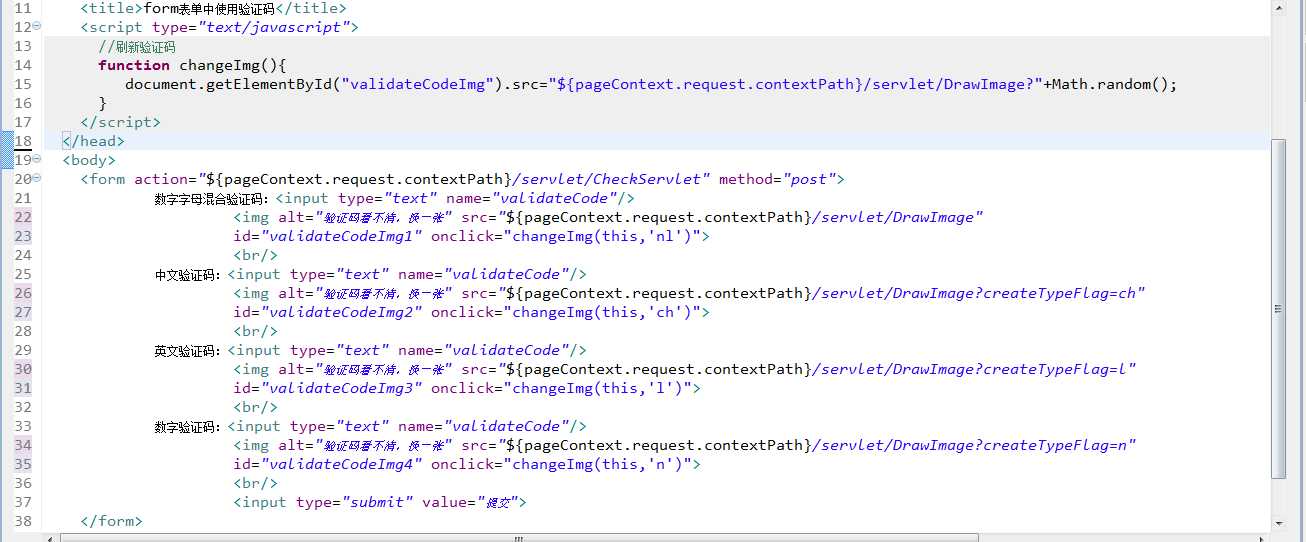The height and width of the screenshot is (542, 1306).
Task: Click the opening '<body>' tag
Action: point(89,160)
